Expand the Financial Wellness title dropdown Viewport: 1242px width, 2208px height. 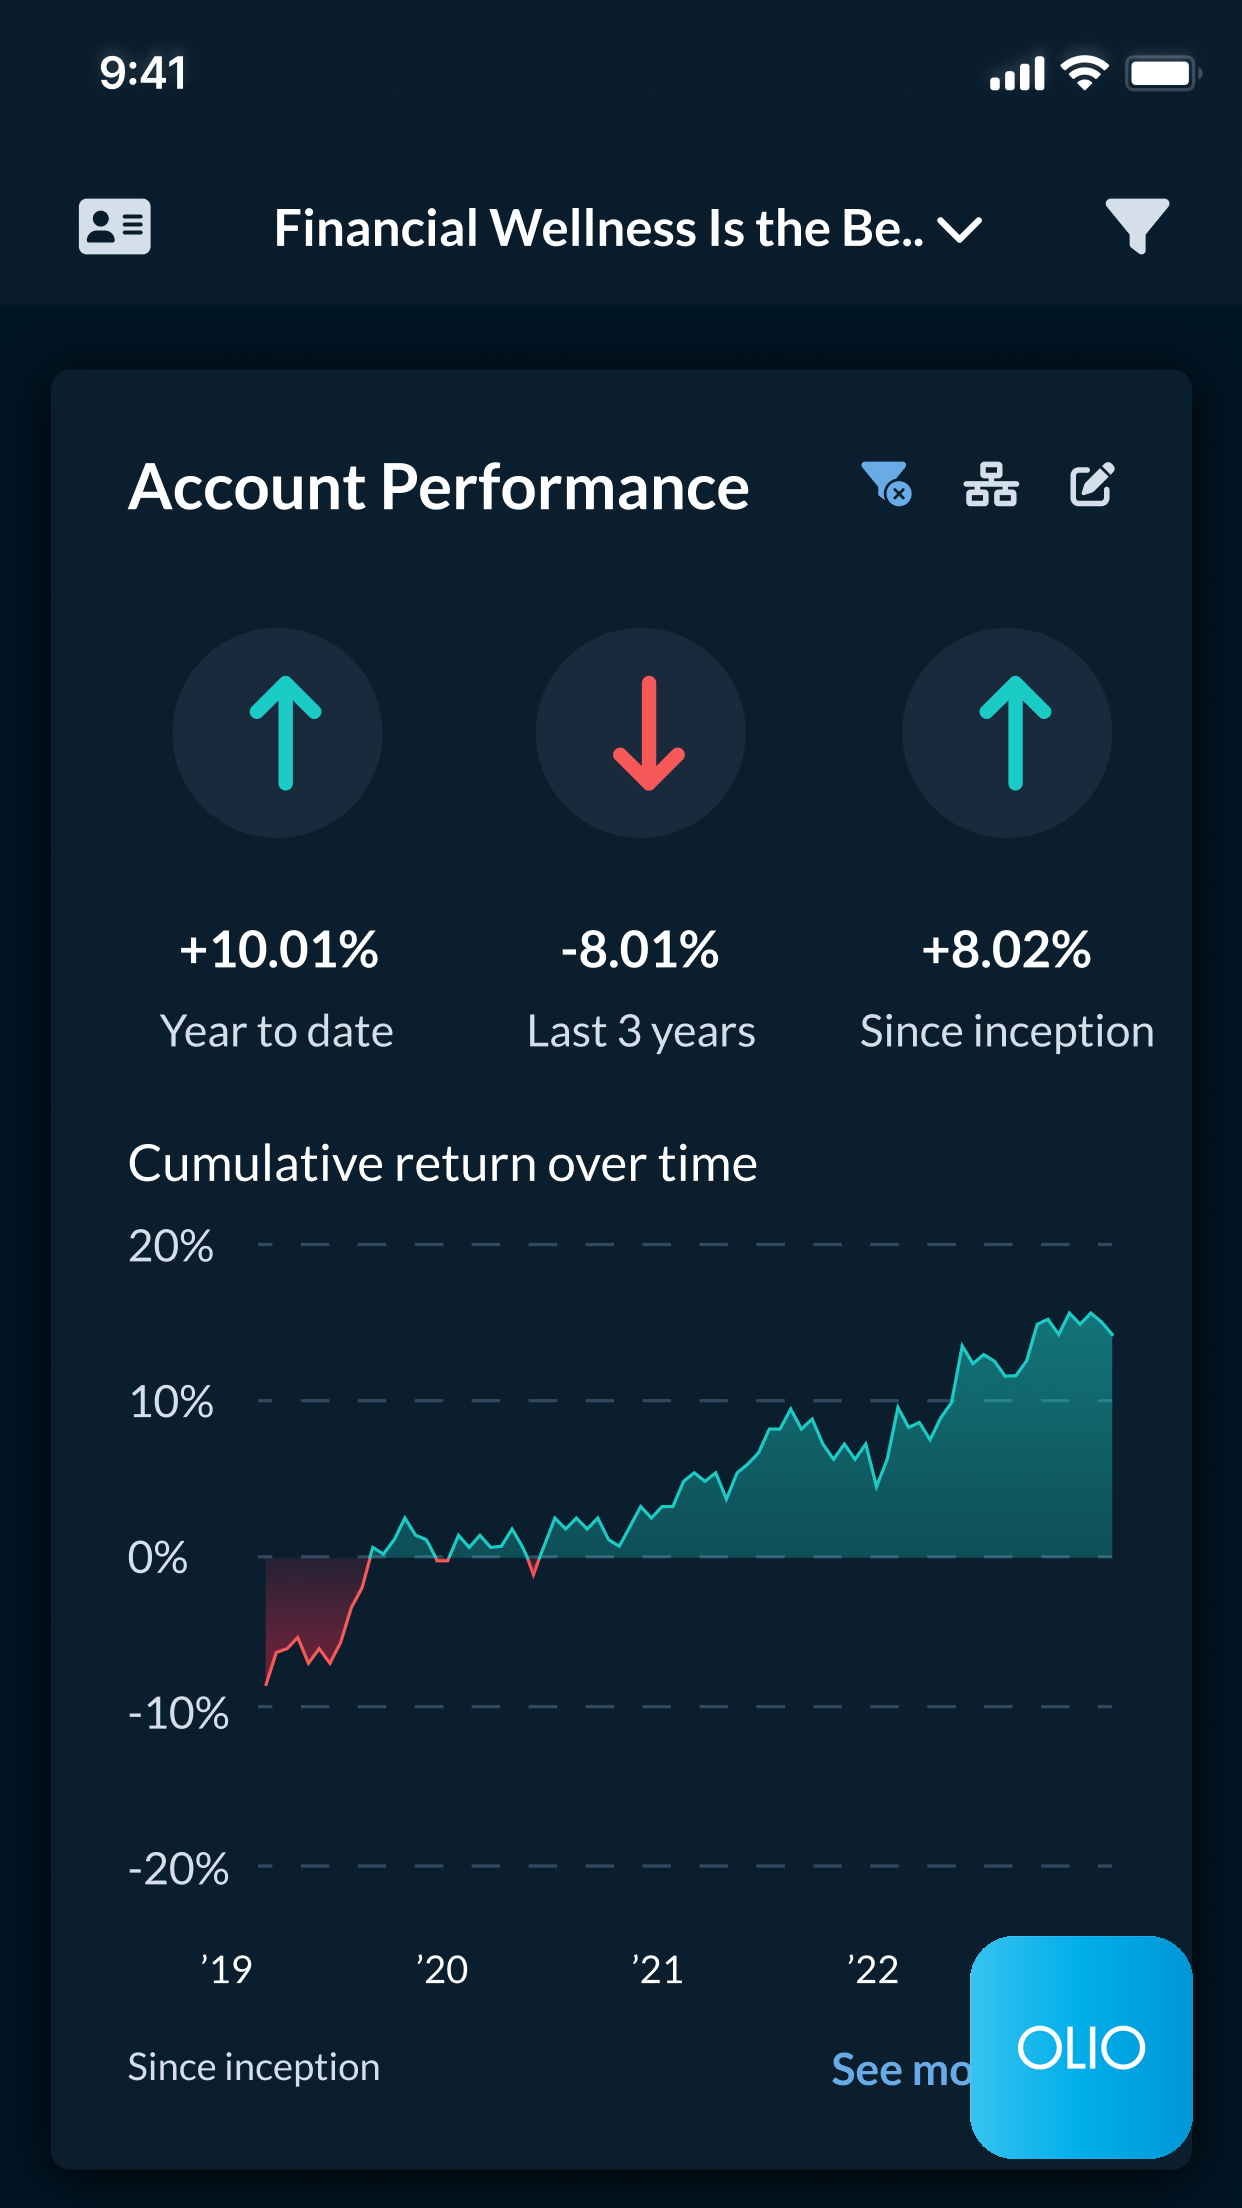pos(598,229)
